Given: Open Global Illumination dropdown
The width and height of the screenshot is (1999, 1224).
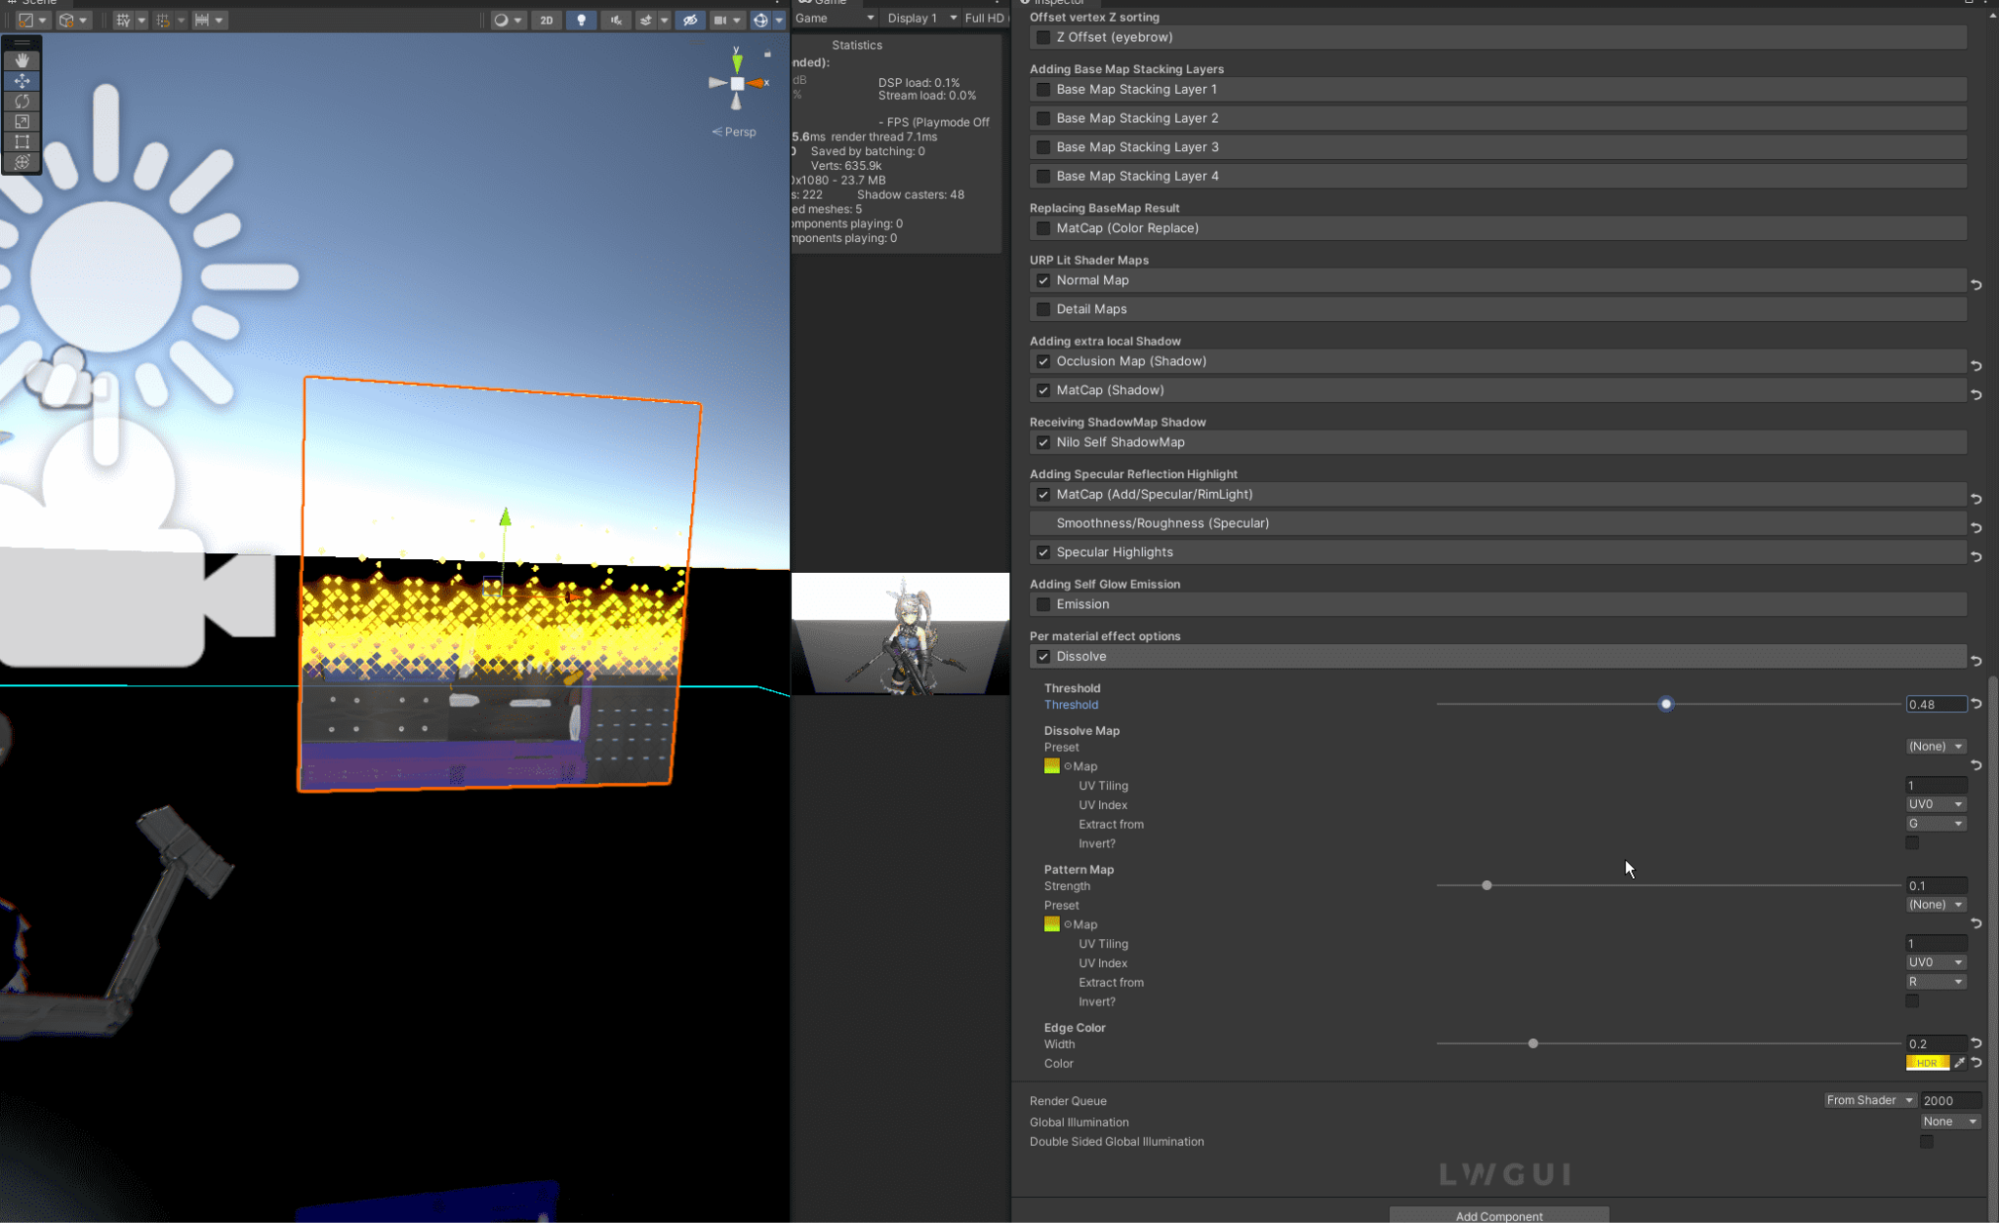Looking at the screenshot, I should 1950,1121.
